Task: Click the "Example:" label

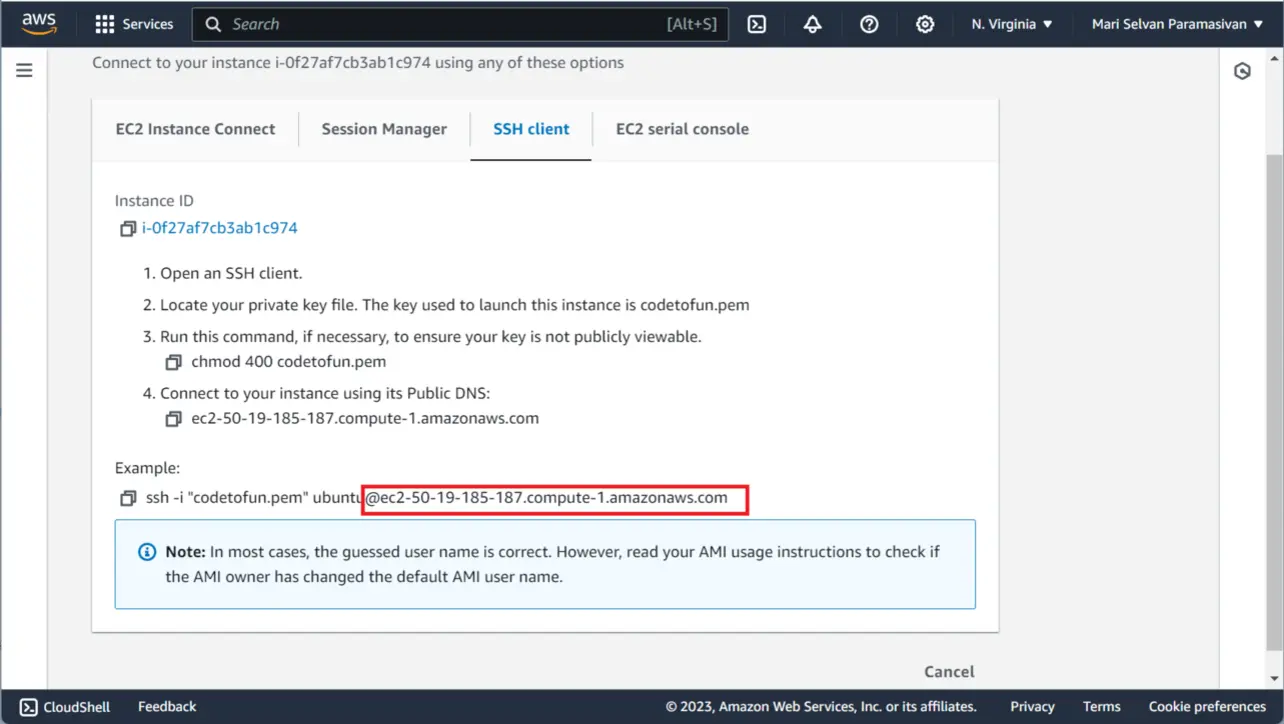Action: point(148,468)
